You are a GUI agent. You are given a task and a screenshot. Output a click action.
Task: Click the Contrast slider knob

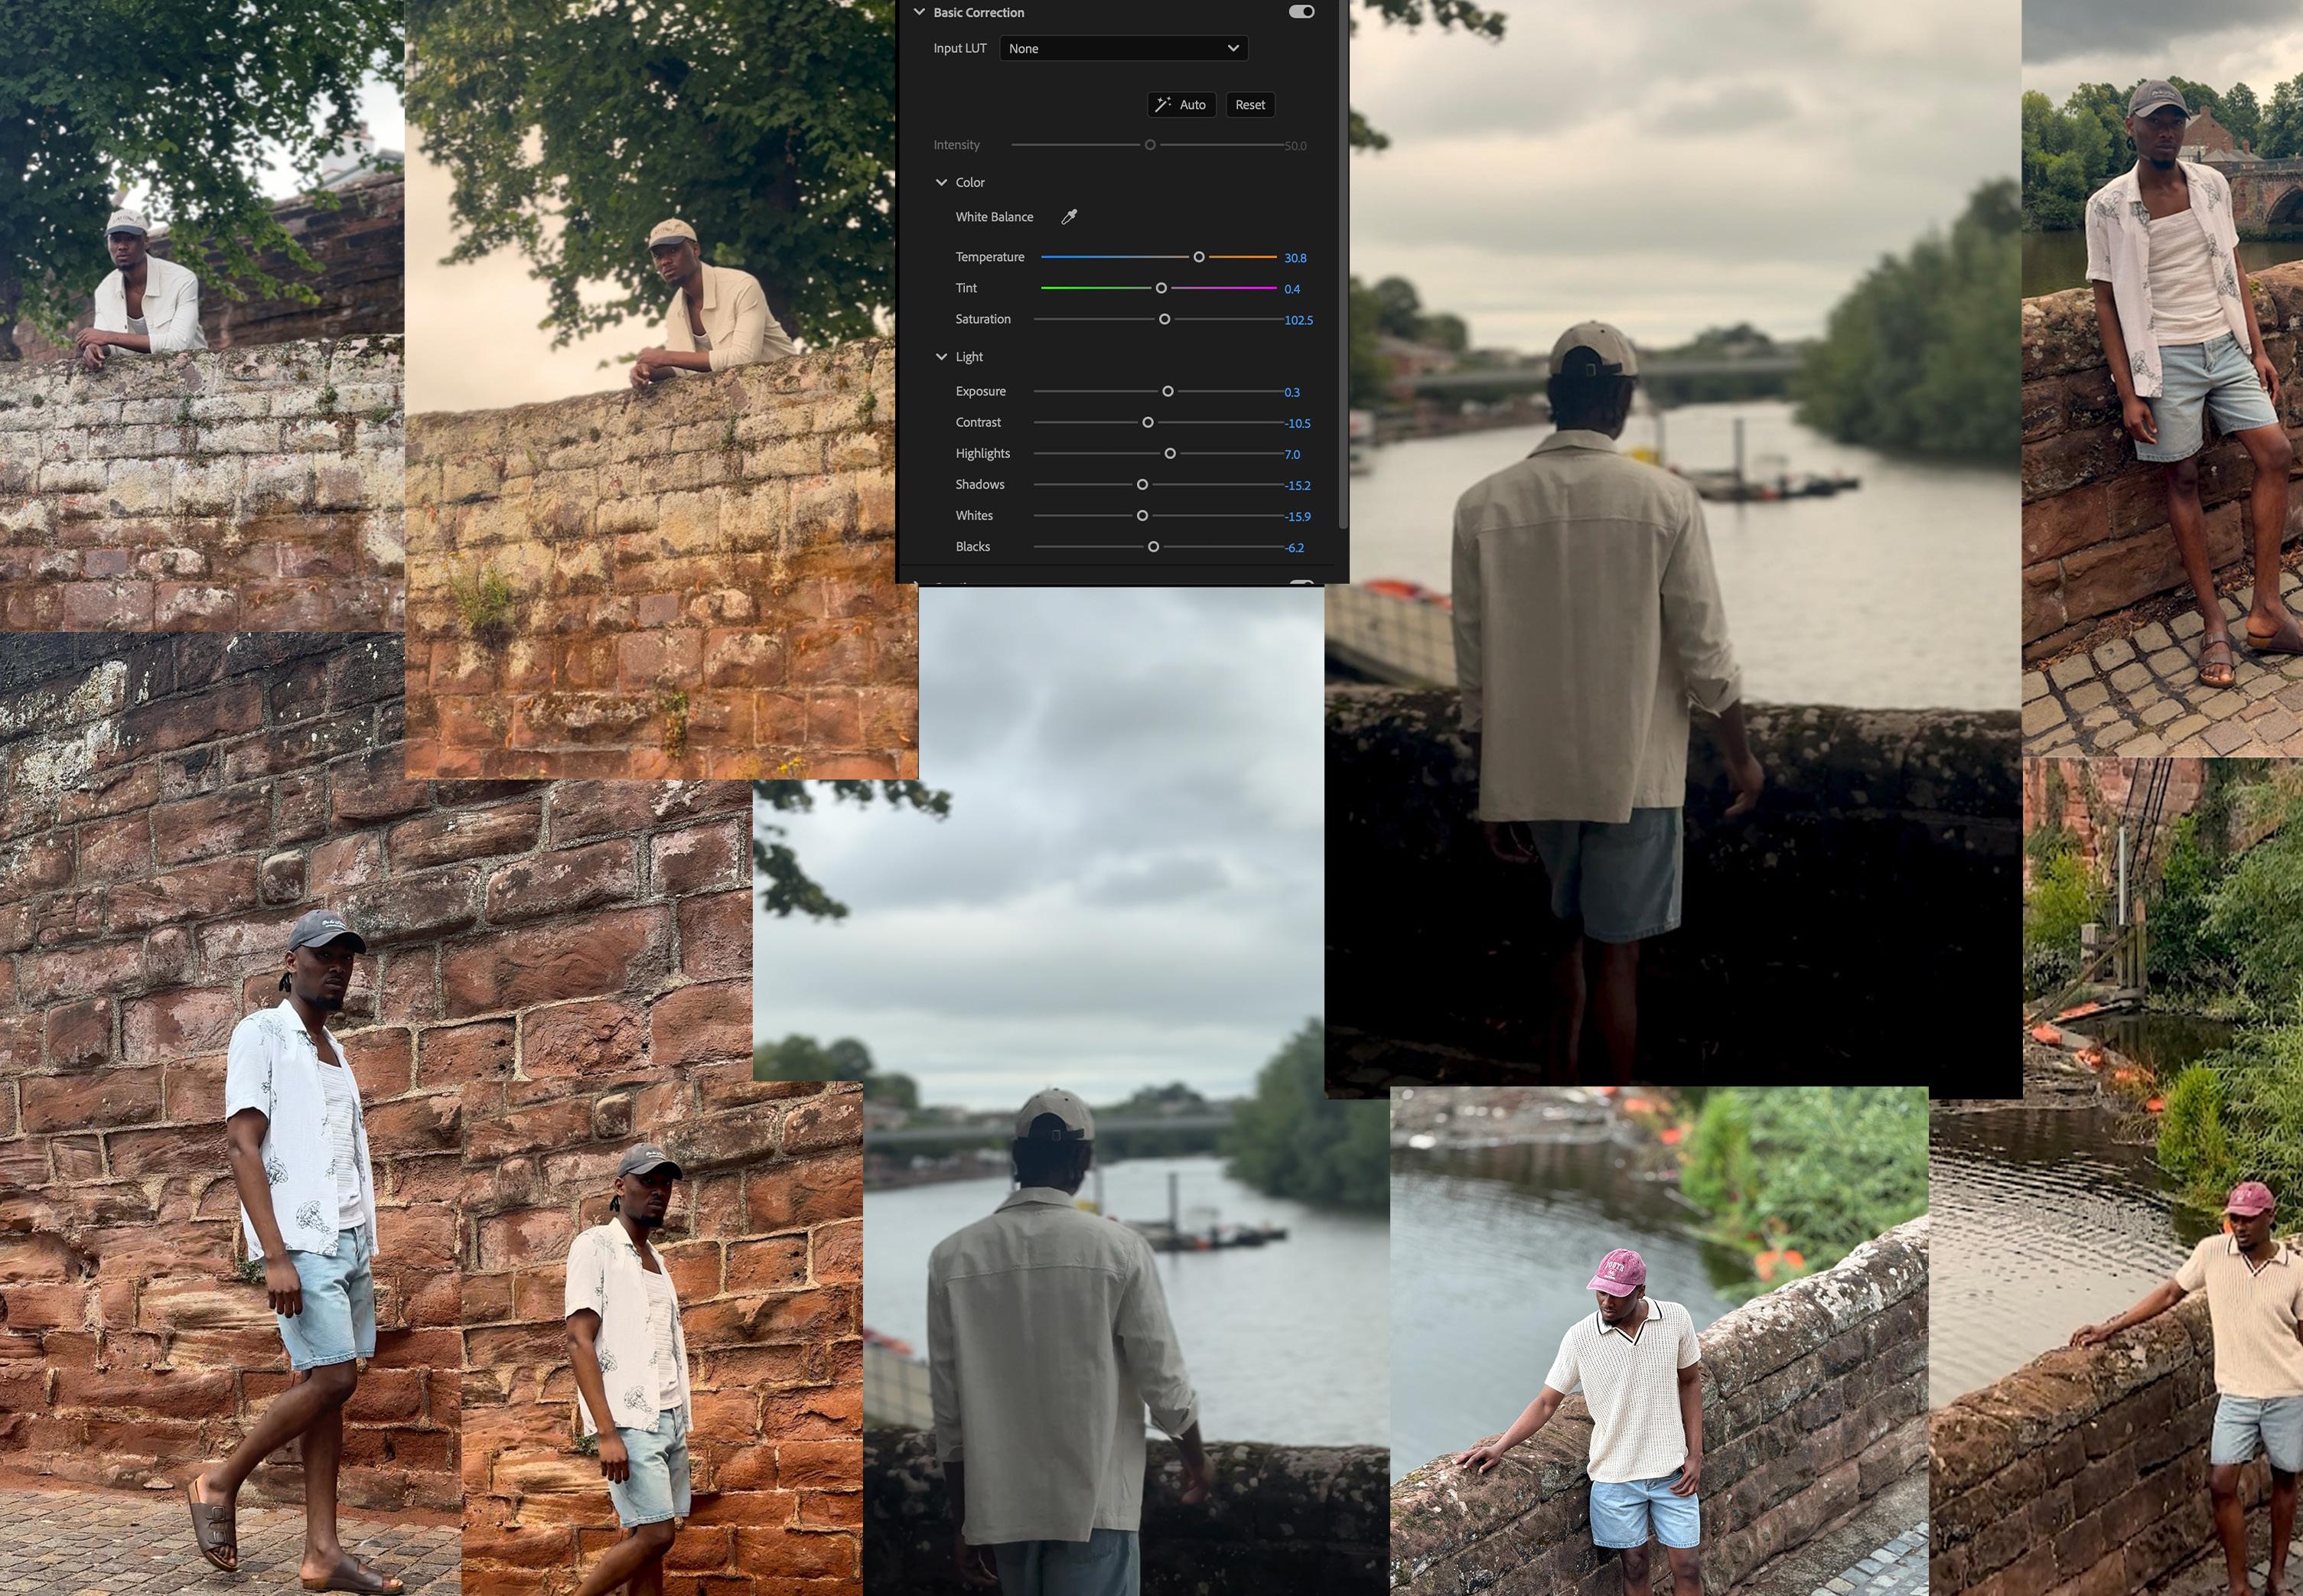tap(1148, 422)
